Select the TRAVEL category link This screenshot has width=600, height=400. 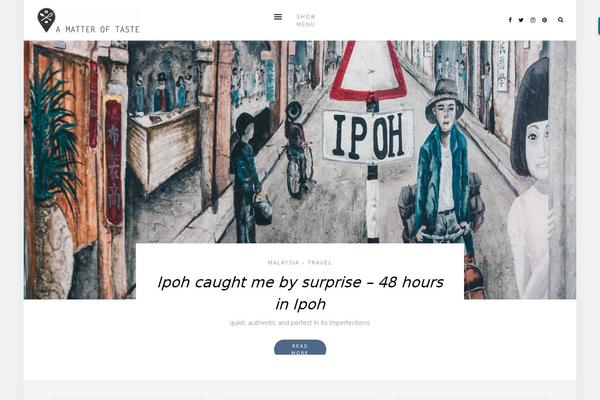click(320, 262)
